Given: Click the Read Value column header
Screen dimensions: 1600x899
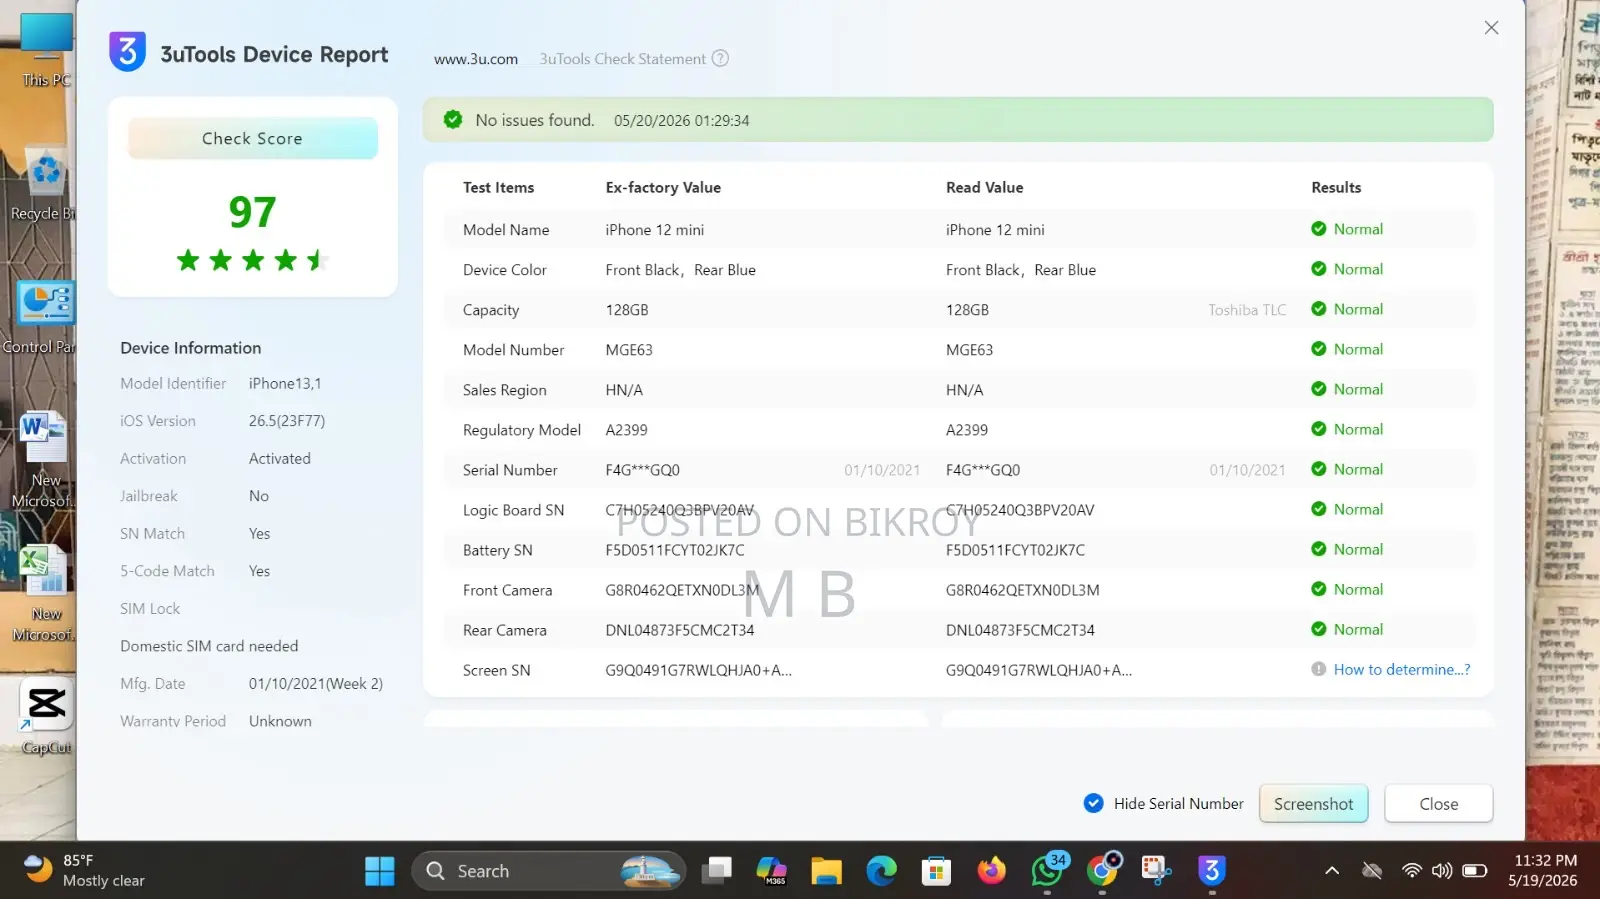Looking at the screenshot, I should (x=984, y=187).
